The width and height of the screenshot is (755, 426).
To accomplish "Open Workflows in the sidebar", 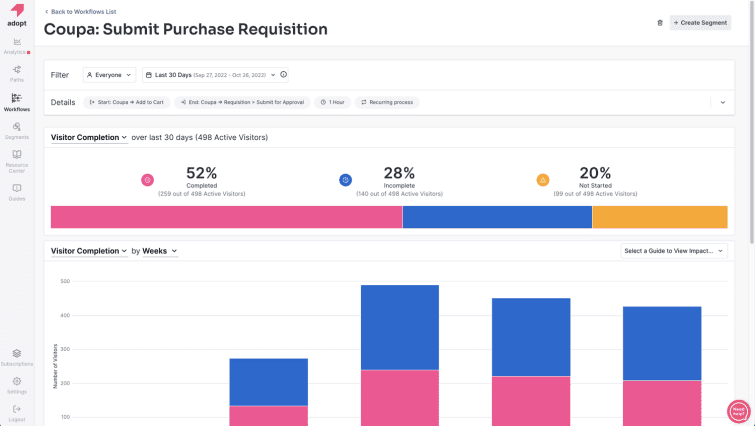I will 17,102.
